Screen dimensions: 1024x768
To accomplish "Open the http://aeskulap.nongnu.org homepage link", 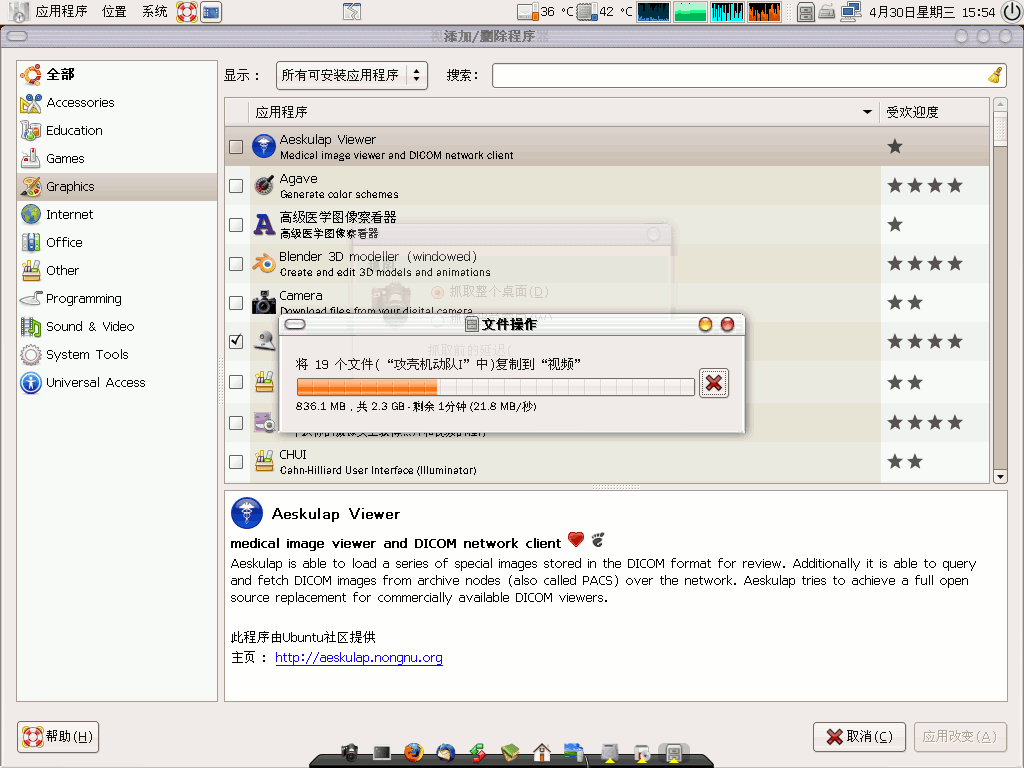I will 359,658.
